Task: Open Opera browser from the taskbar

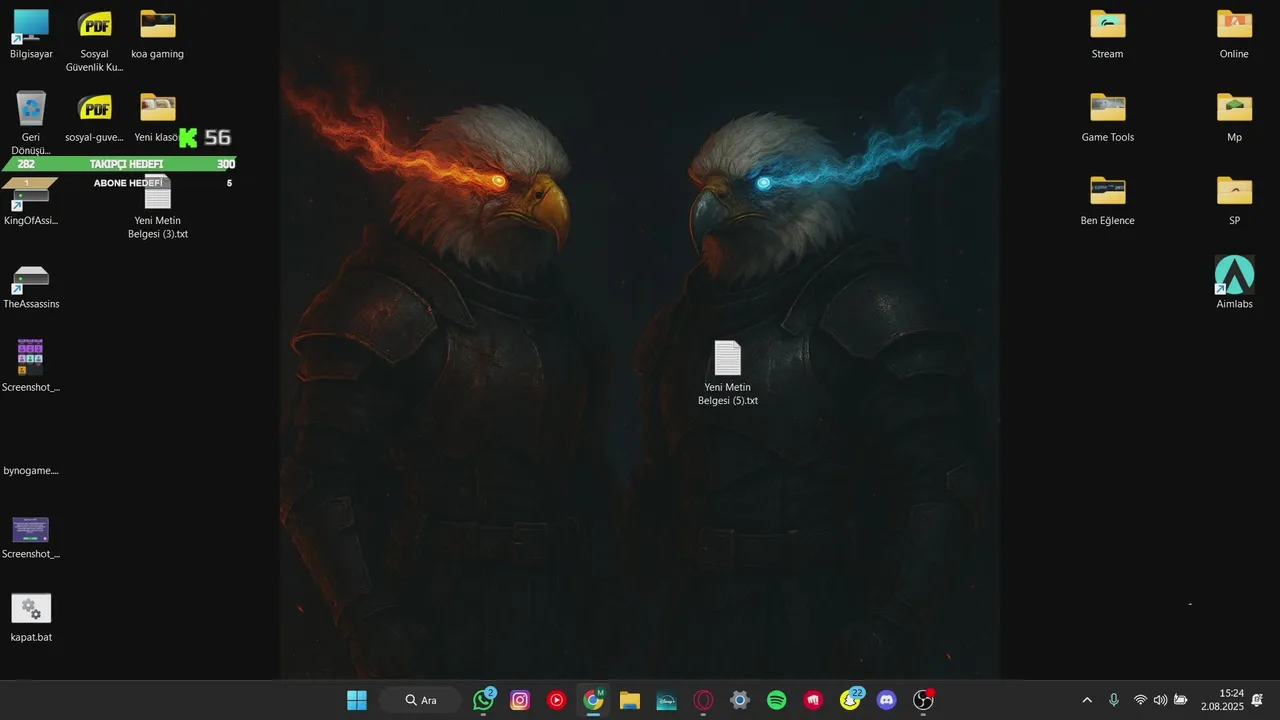Action: (x=703, y=700)
